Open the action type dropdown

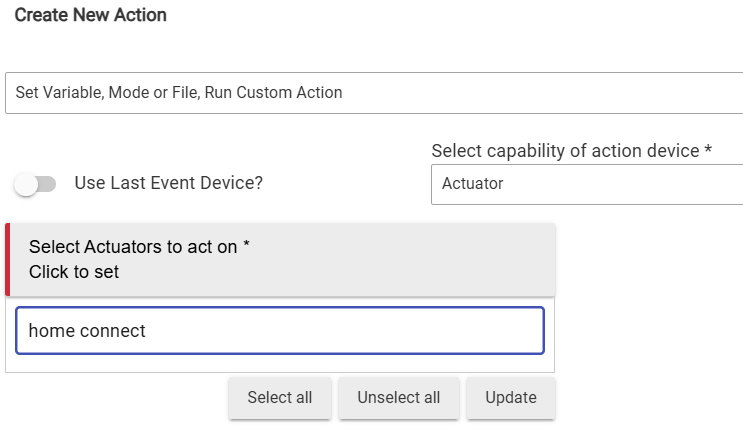click(373, 93)
